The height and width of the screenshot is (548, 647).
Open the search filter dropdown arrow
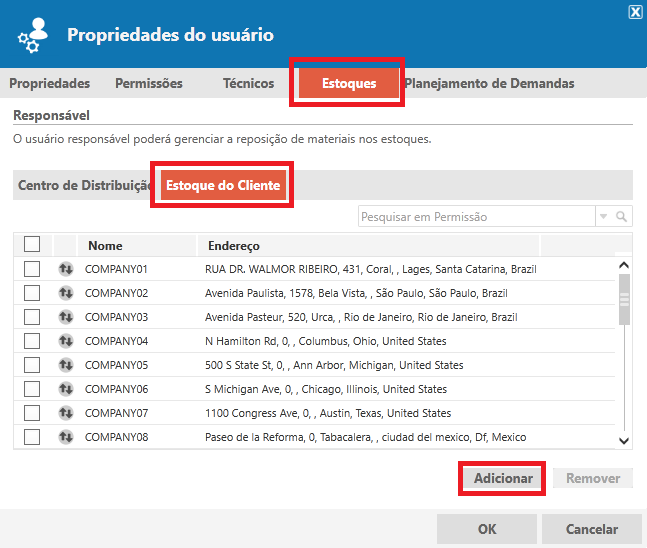(x=603, y=216)
